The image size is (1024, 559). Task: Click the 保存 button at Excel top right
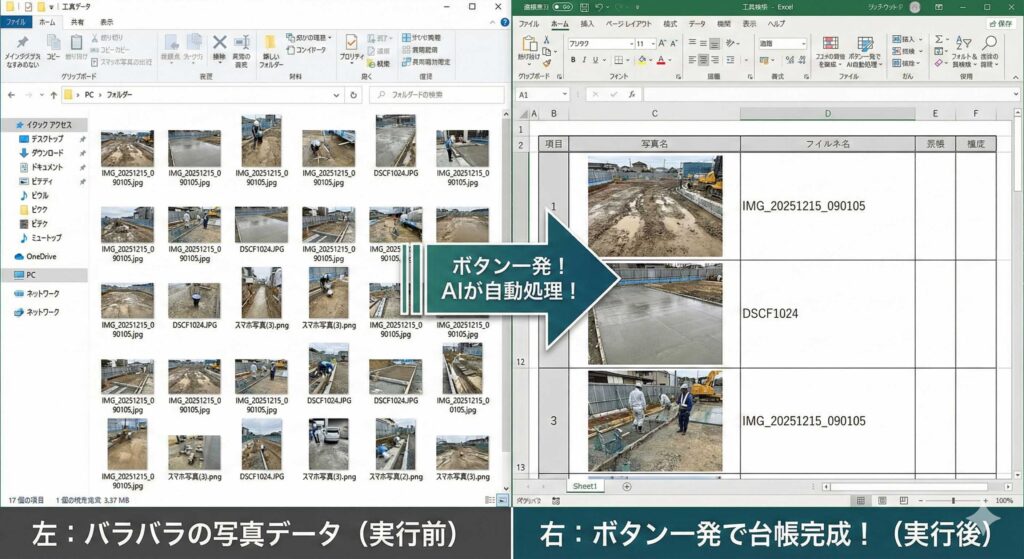point(999,23)
